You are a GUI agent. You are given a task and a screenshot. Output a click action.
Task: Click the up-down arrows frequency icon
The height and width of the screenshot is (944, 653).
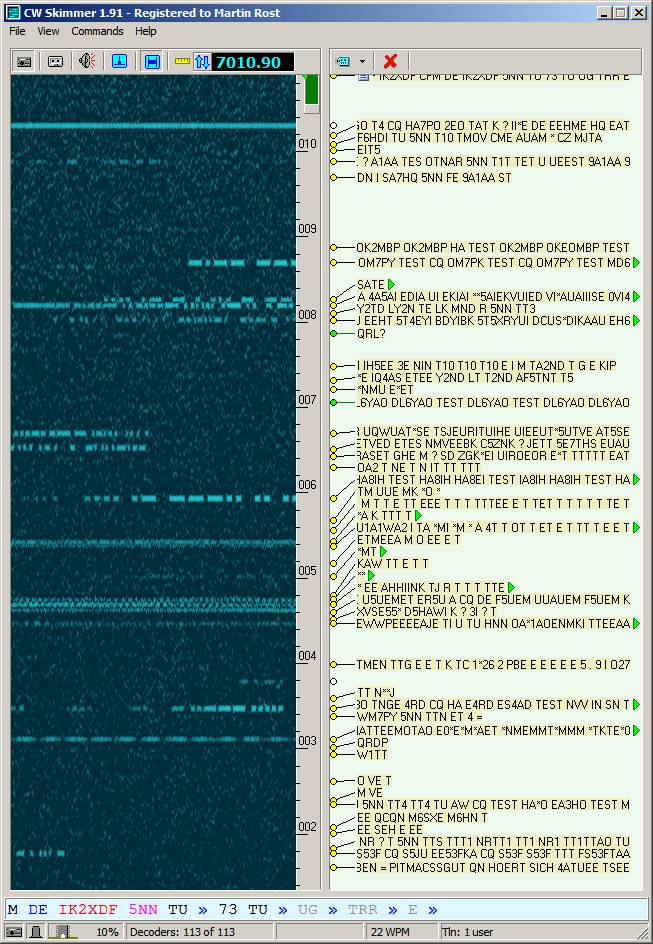pyautogui.click(x=203, y=61)
